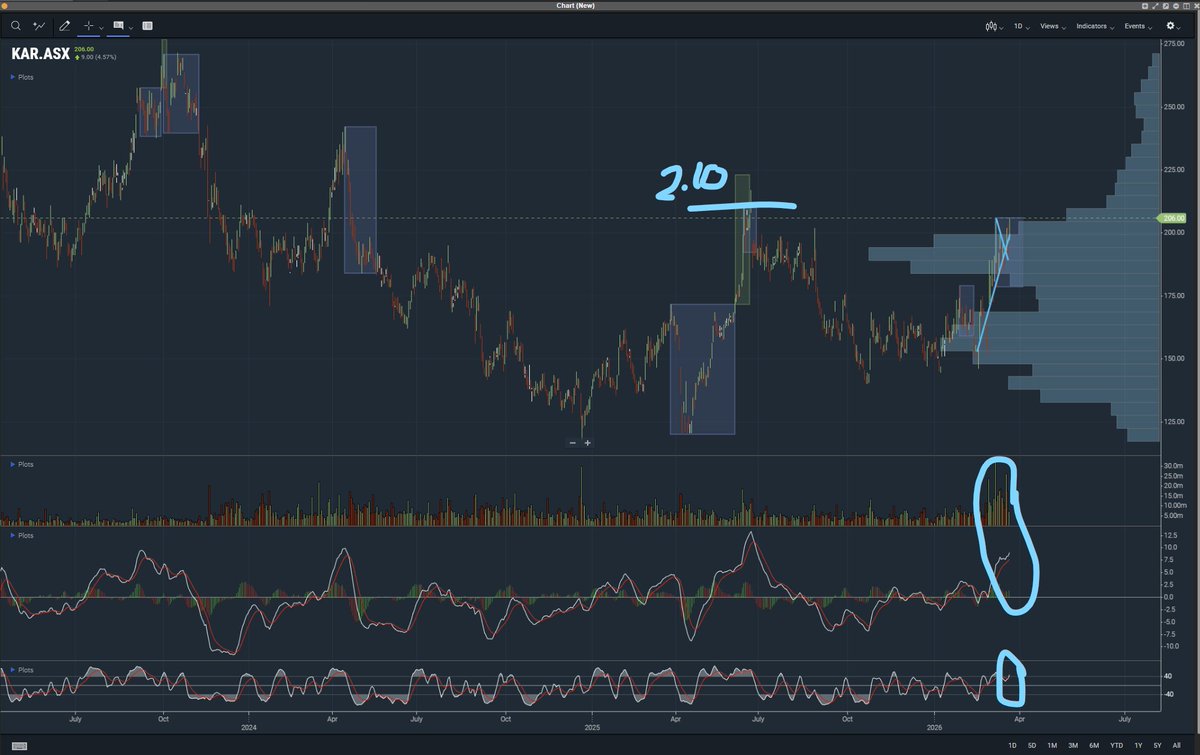This screenshot has width=1200, height=755.
Task: Select the 1M time range
Action: tap(1052, 746)
